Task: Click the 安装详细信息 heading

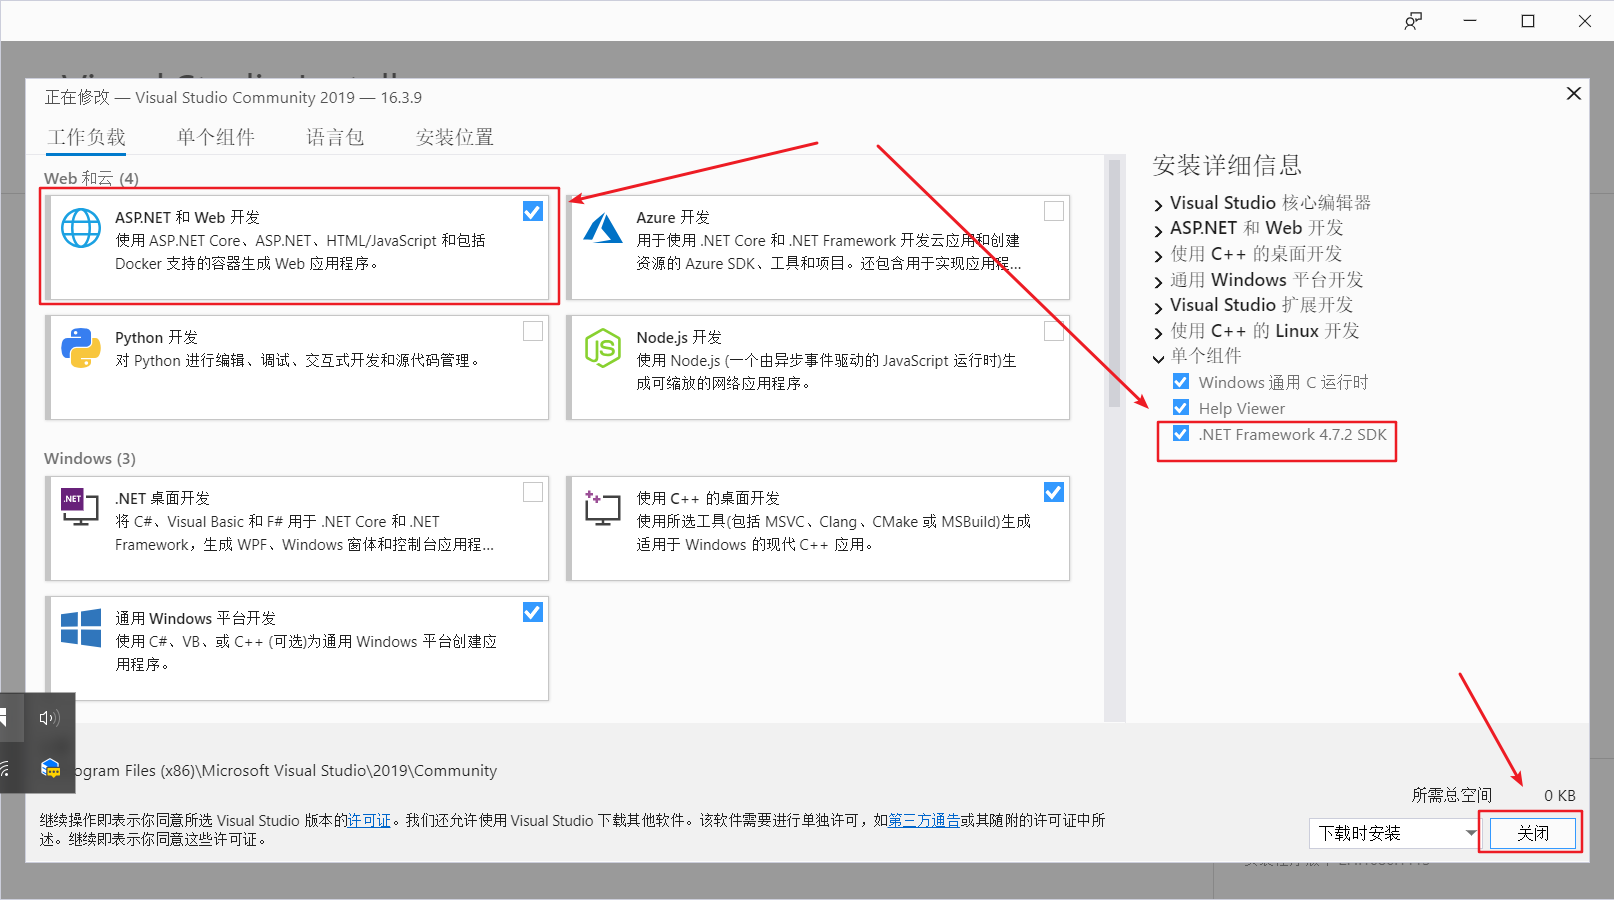Action: click(1227, 165)
